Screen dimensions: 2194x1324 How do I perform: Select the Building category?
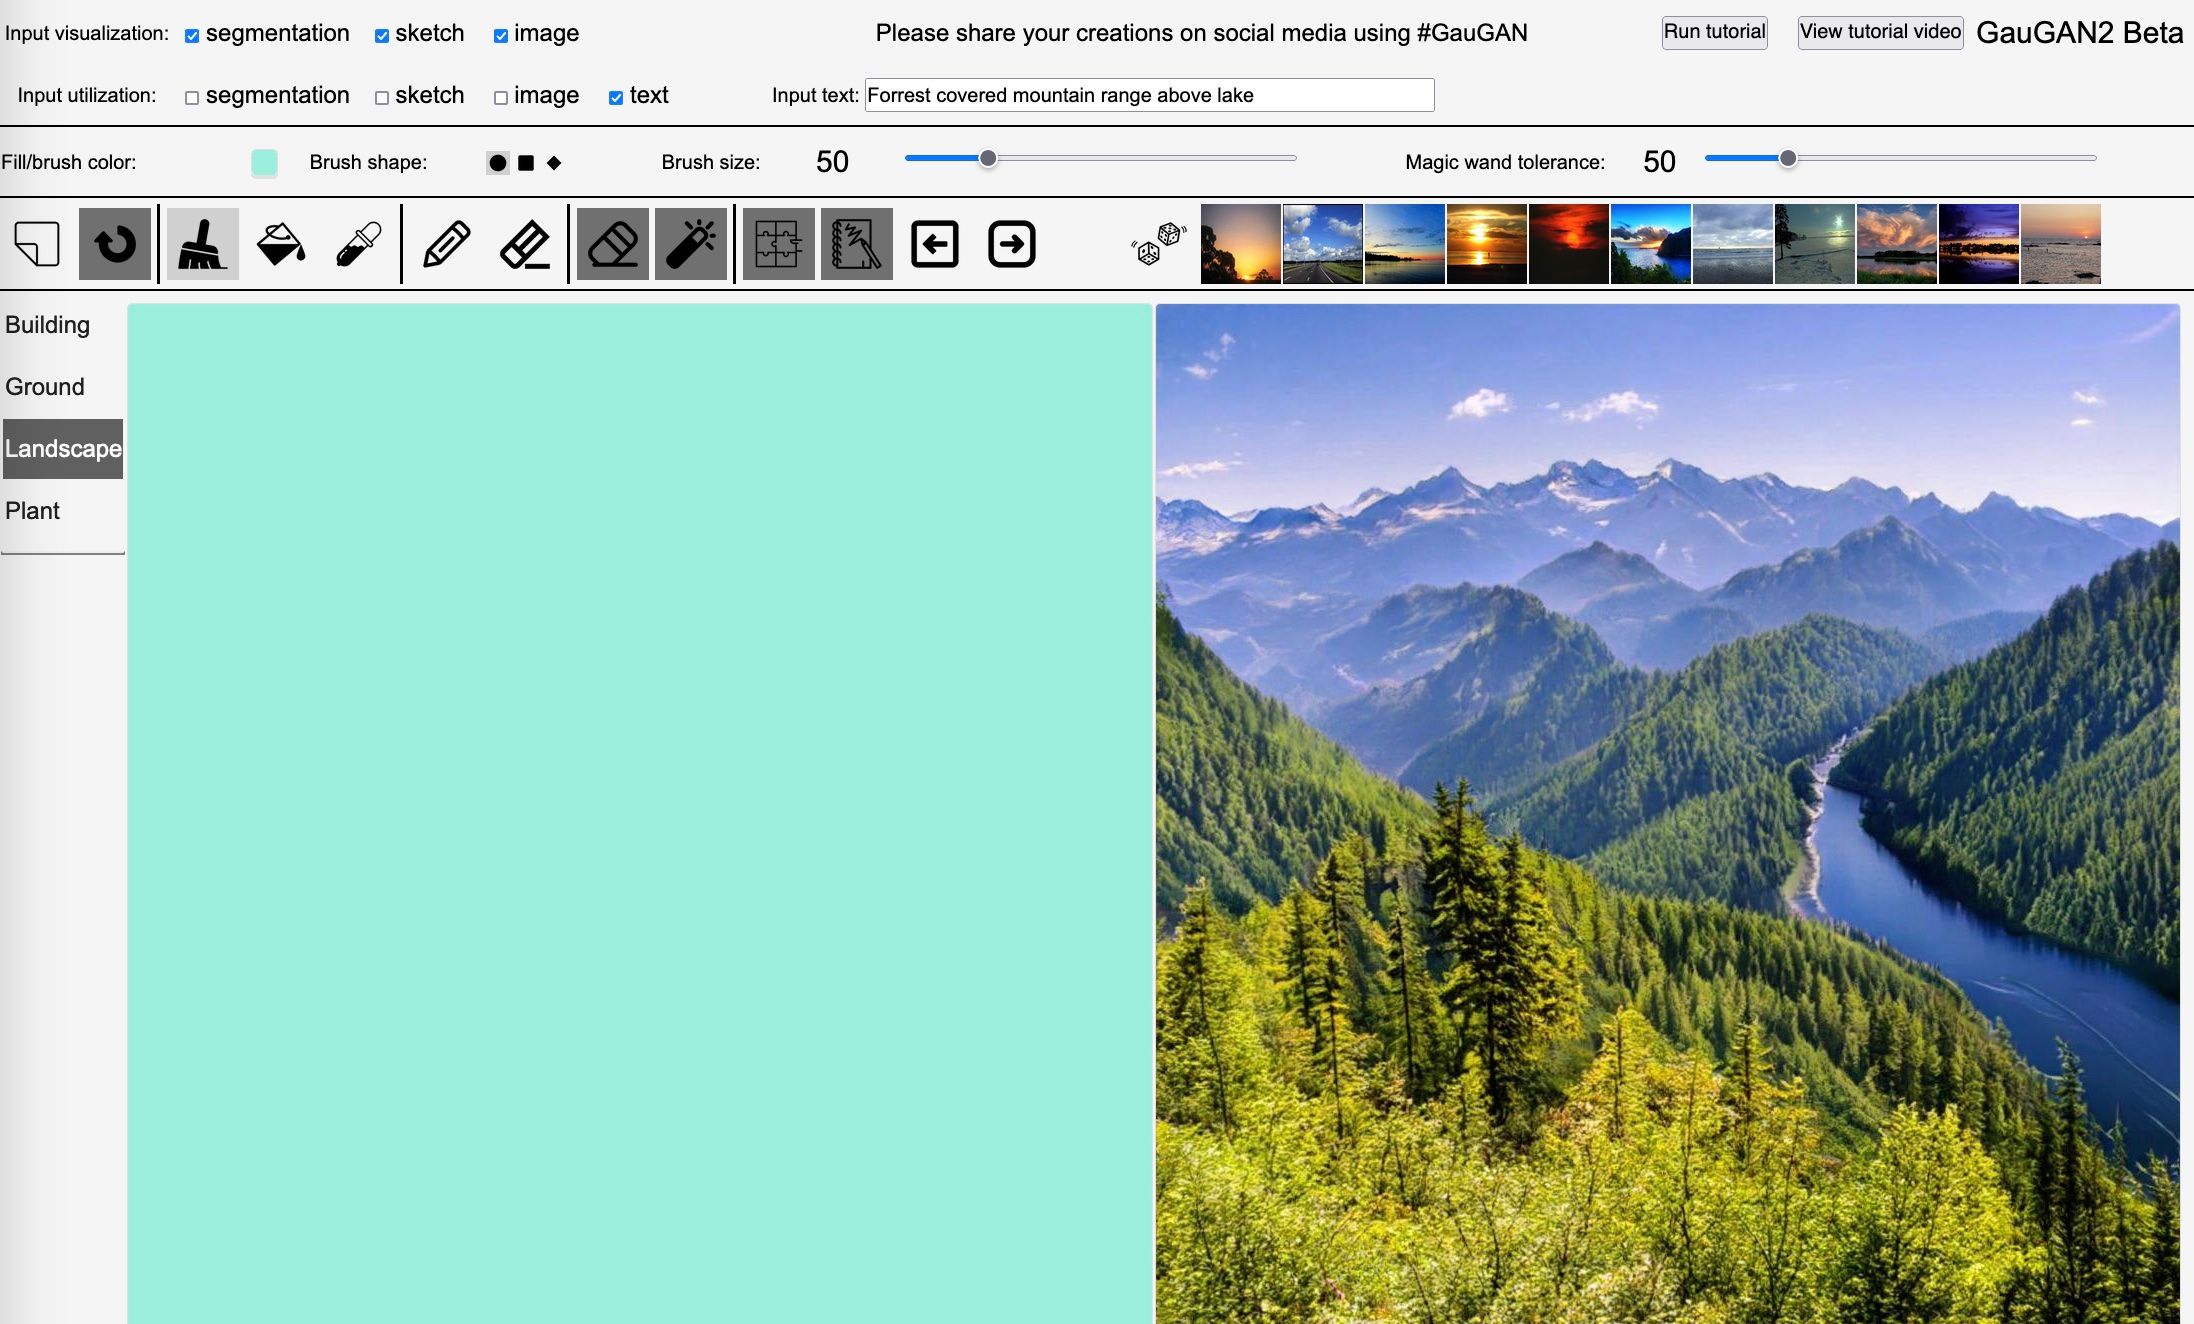48,325
